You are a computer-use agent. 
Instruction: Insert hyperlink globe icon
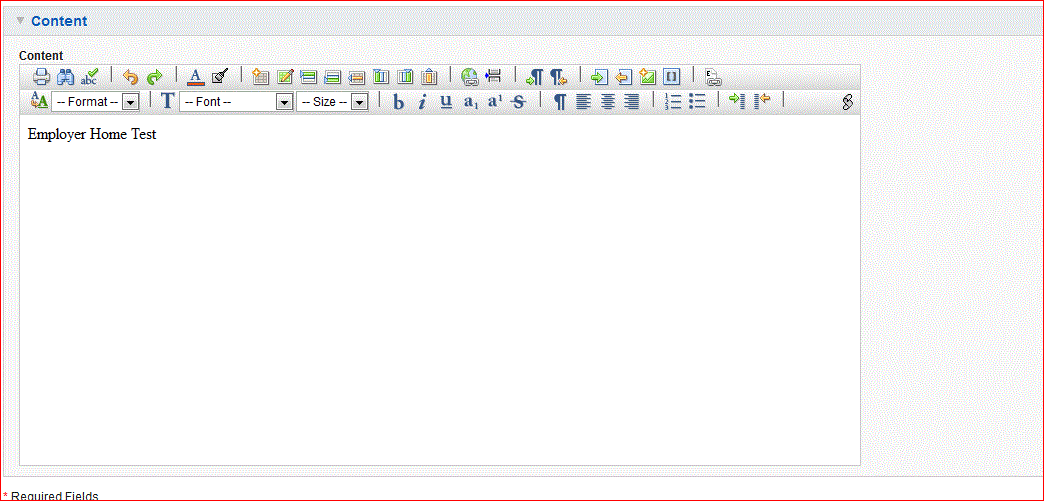(469, 77)
